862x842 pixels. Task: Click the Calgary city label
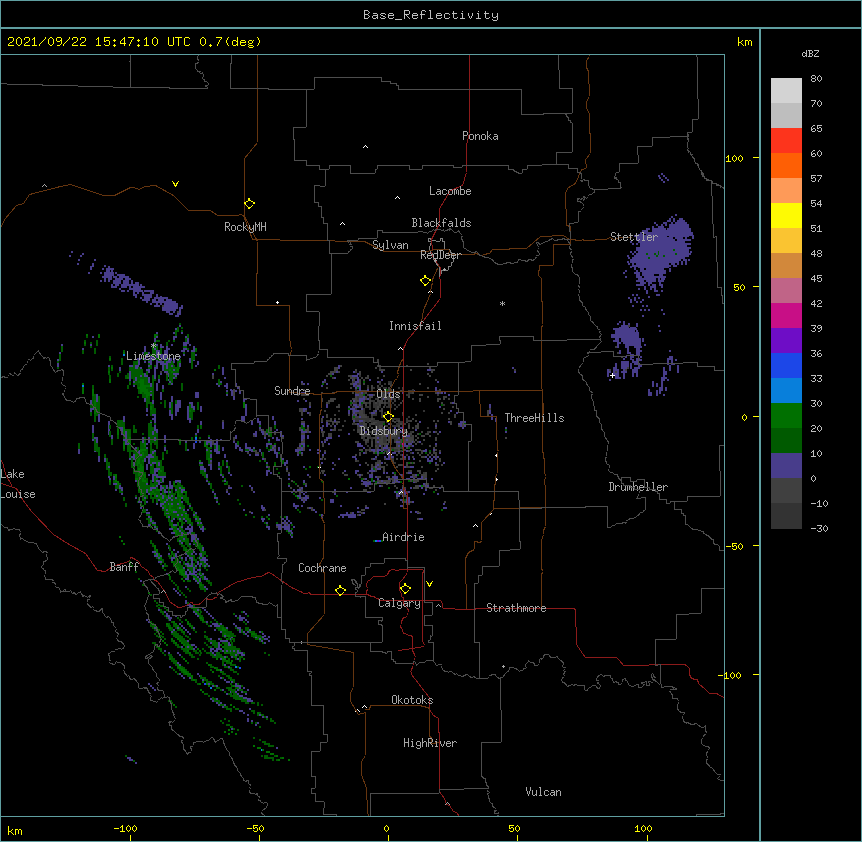[x=400, y=603]
